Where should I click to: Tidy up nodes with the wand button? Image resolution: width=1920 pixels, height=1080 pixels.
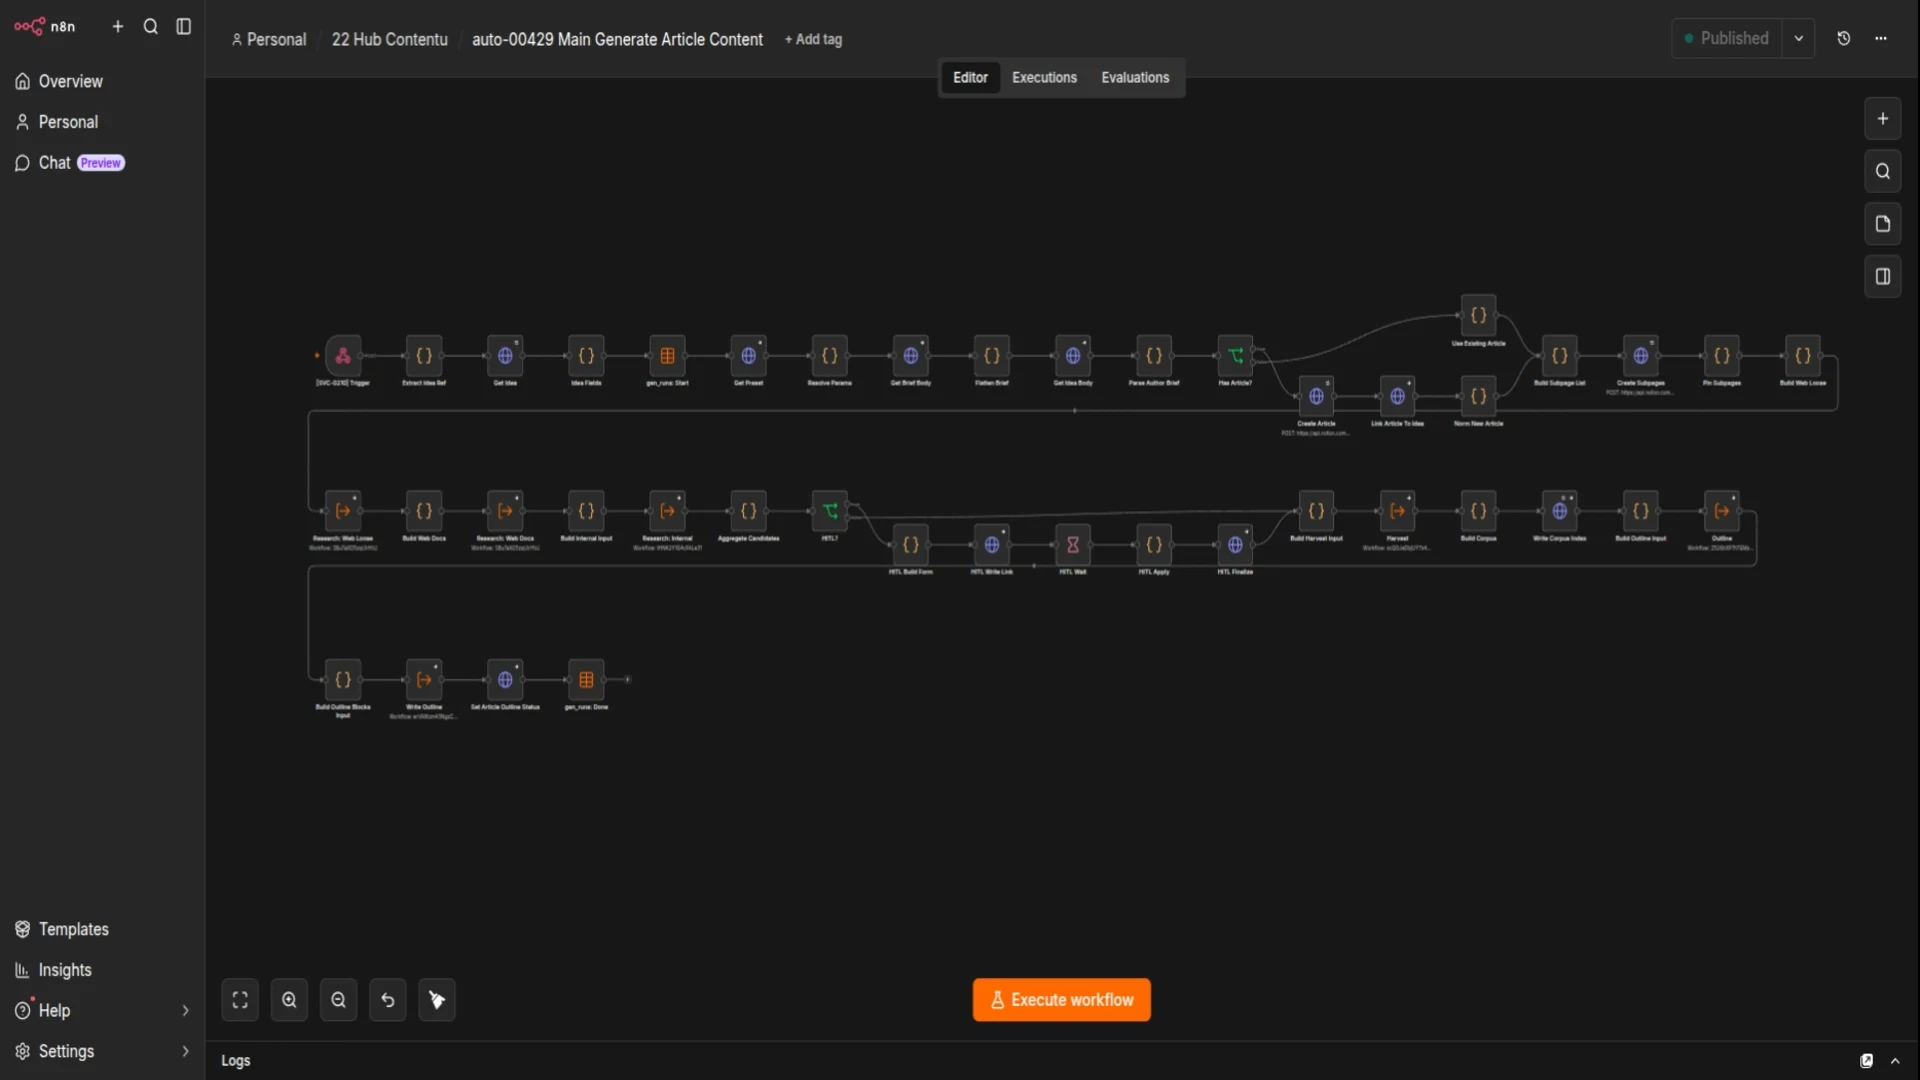pos(437,1000)
